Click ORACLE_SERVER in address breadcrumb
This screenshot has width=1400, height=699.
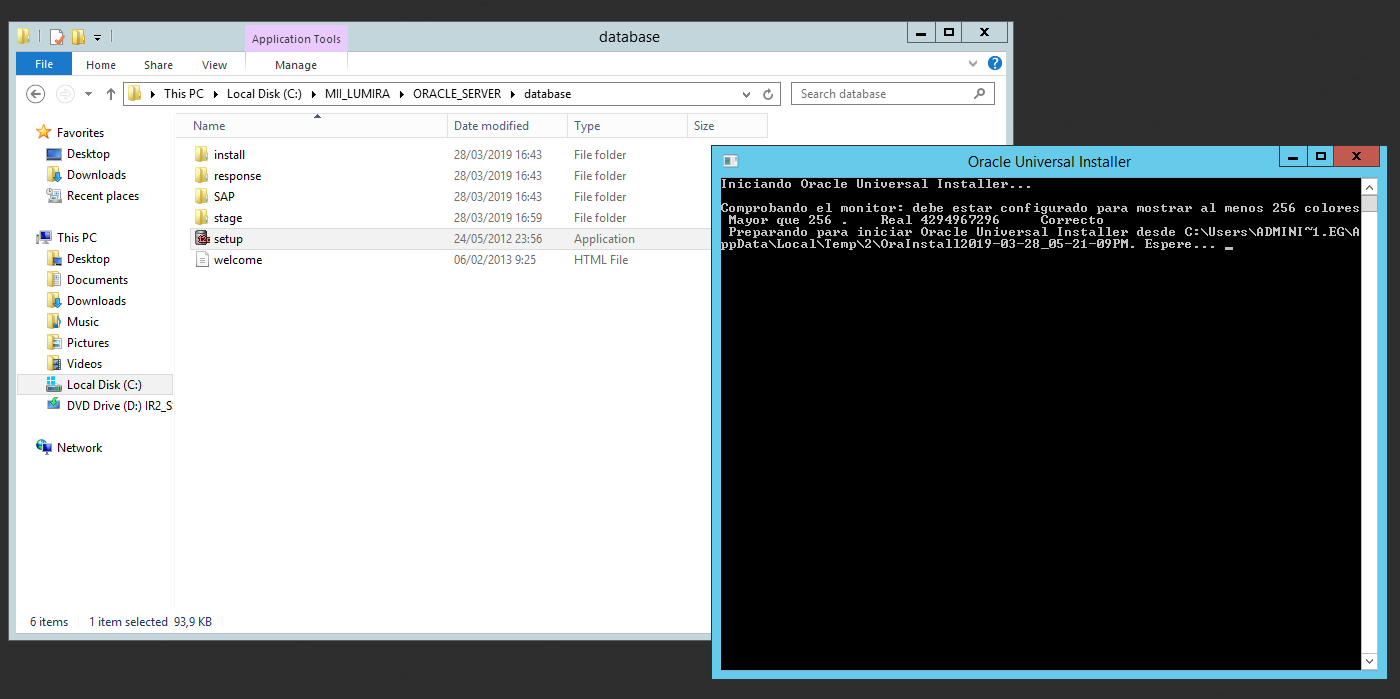coord(457,94)
